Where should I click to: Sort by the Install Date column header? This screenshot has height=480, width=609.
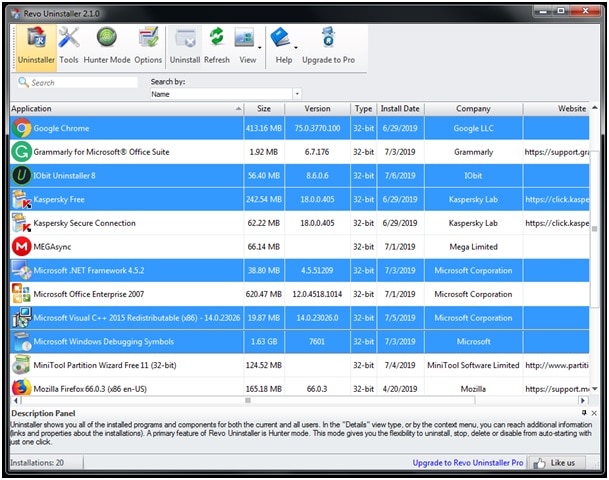tap(400, 109)
